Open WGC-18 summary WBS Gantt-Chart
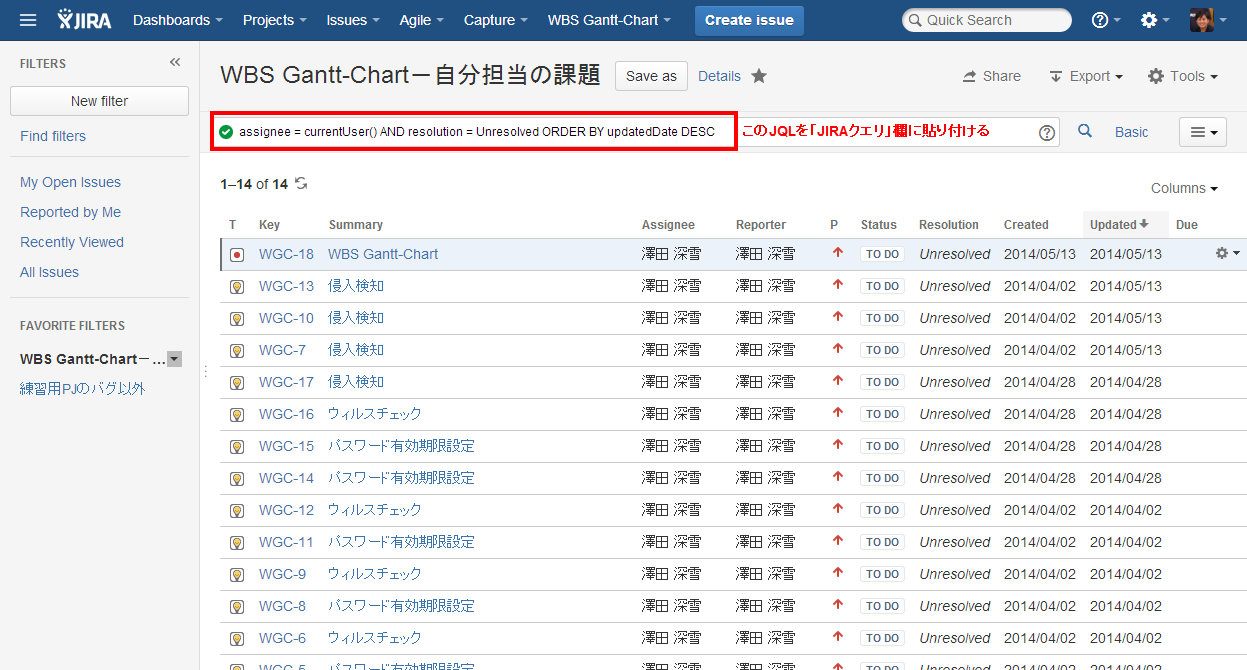The height and width of the screenshot is (670, 1247). pos(383,254)
